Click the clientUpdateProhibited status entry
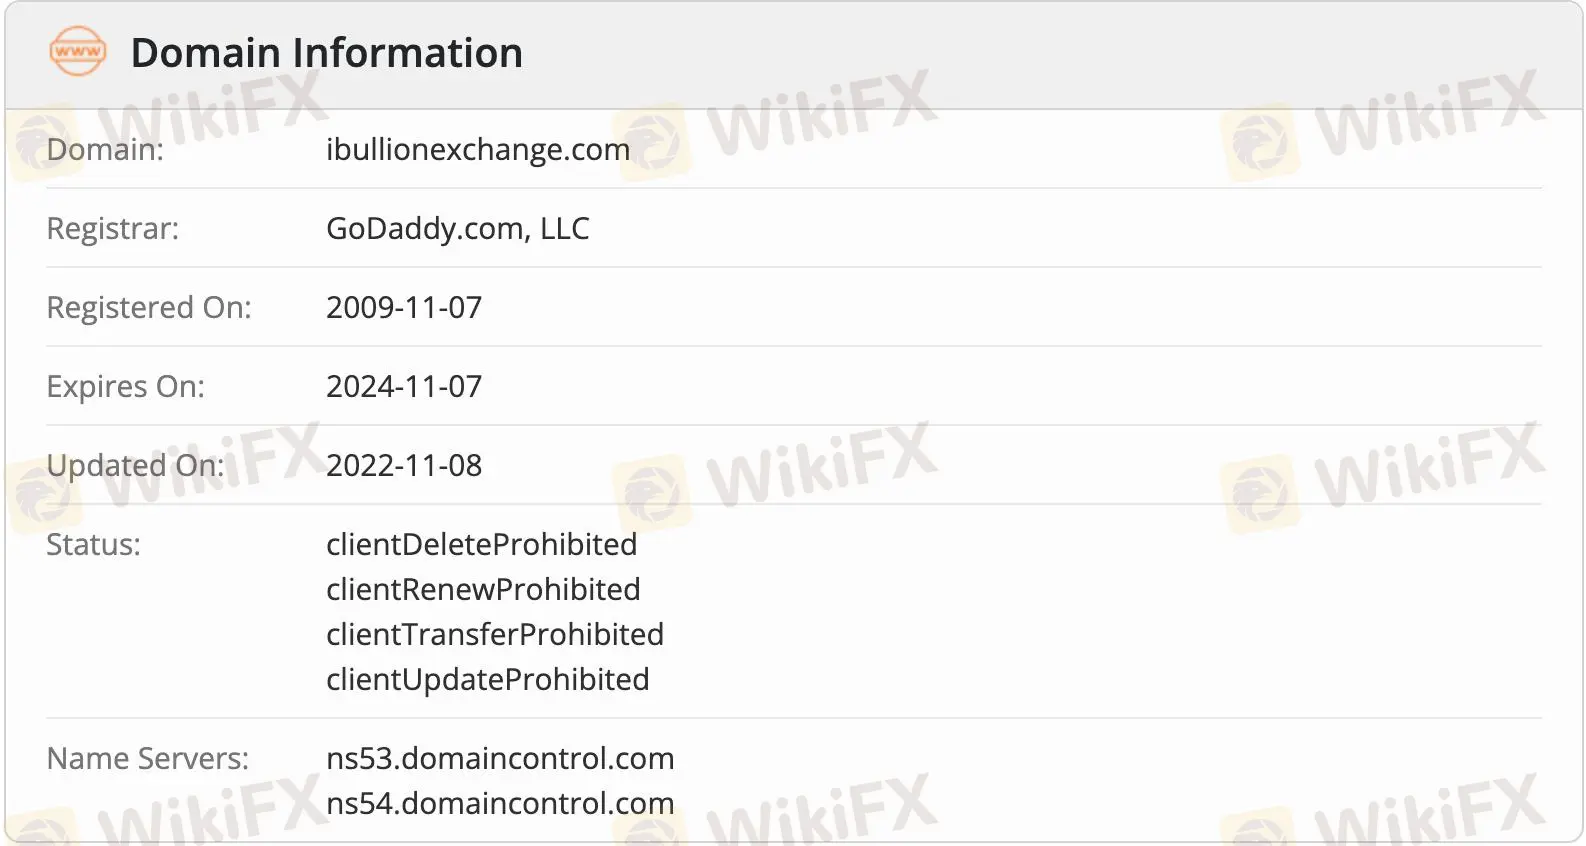Image resolution: width=1586 pixels, height=846 pixels. (x=488, y=680)
